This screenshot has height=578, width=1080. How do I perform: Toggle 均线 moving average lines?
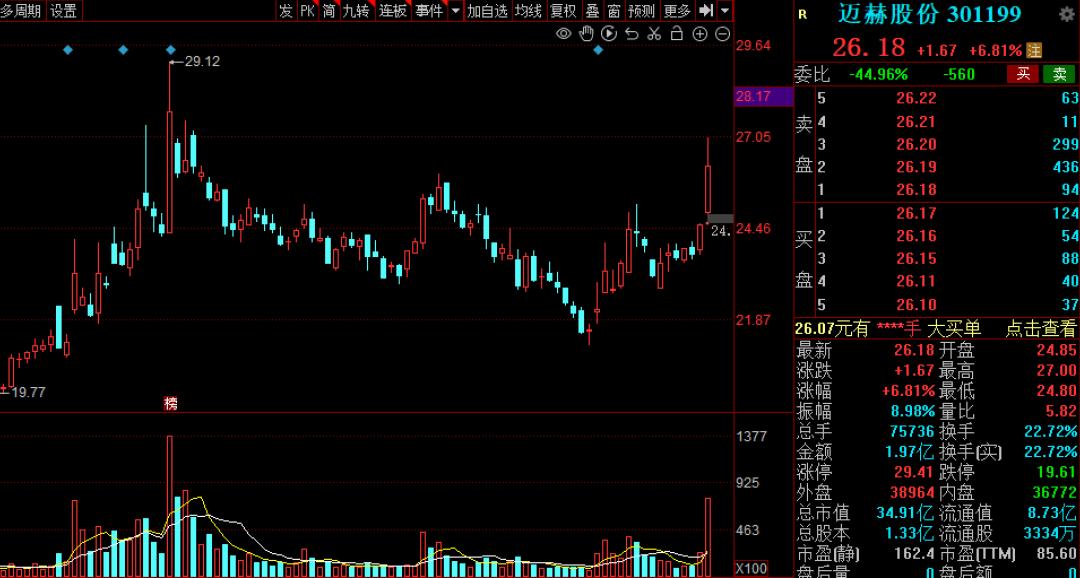coord(528,11)
